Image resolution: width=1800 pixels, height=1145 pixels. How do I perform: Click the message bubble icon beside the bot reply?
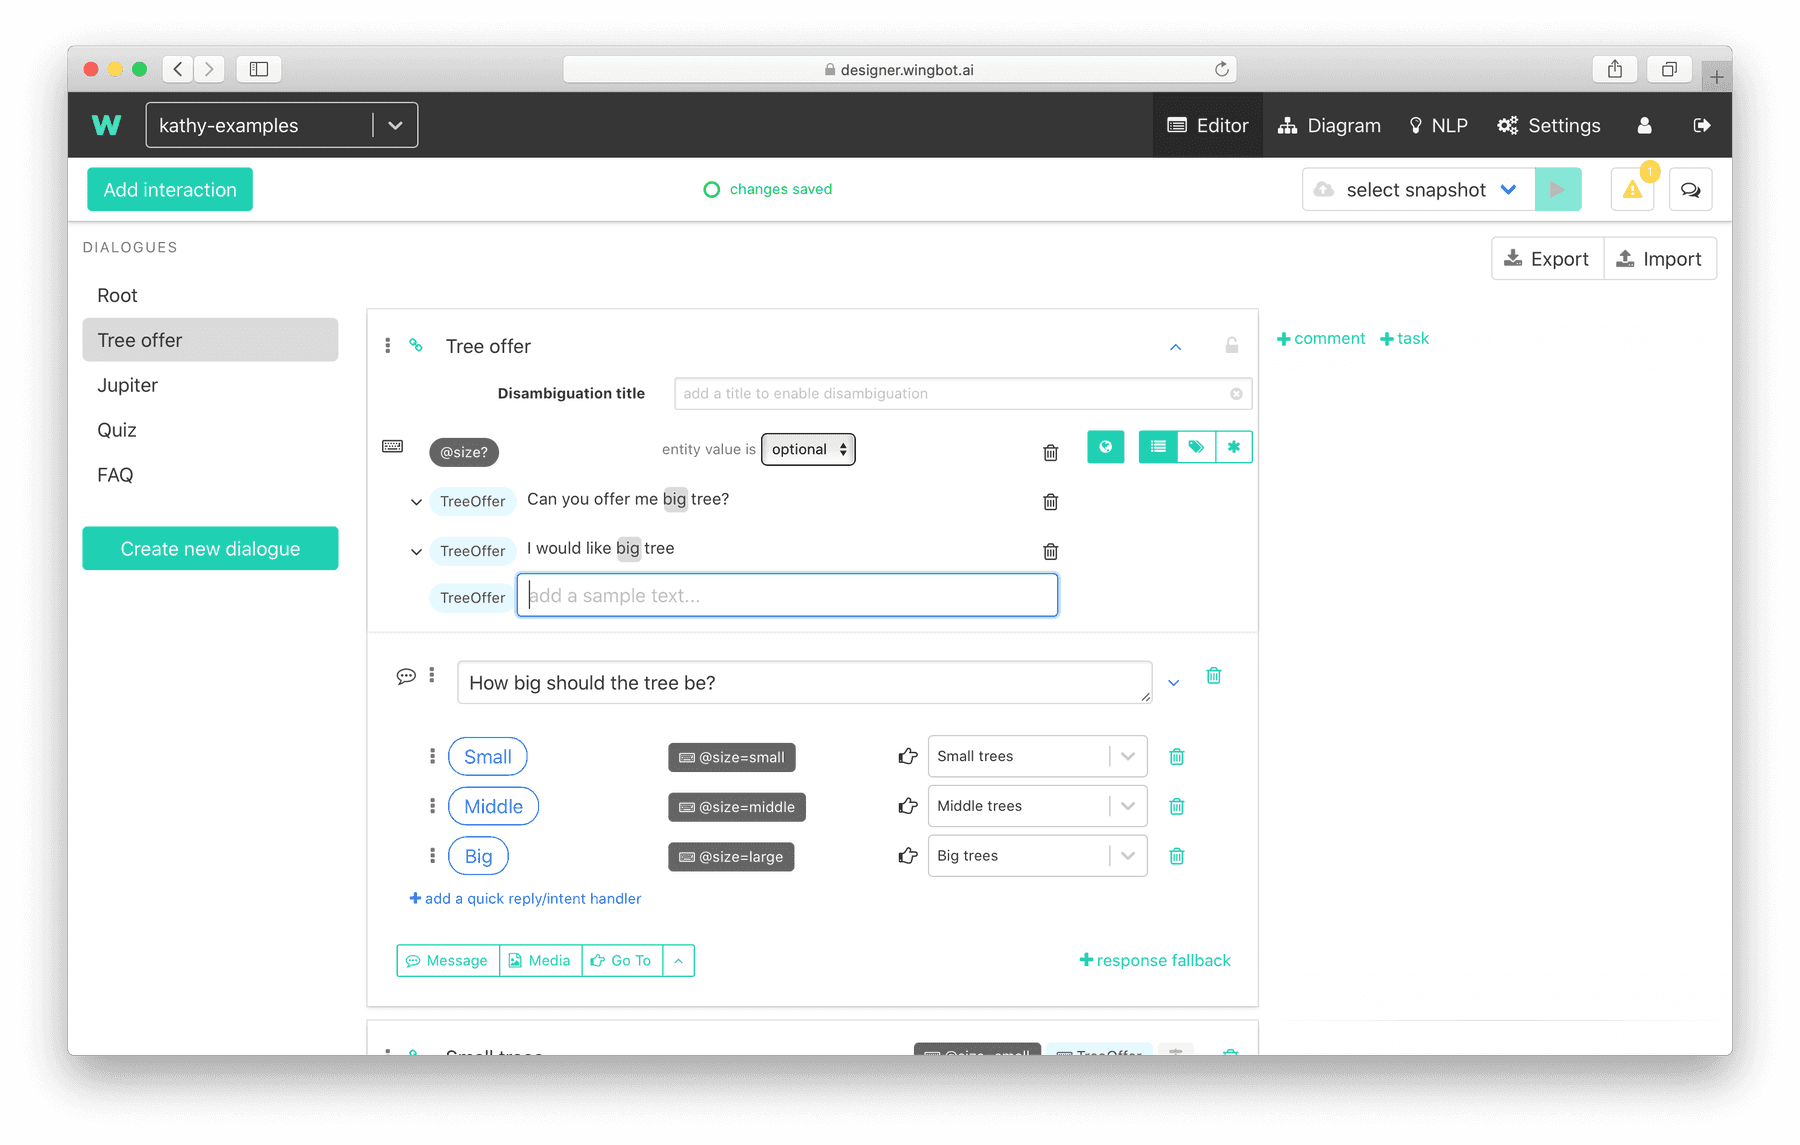click(406, 676)
